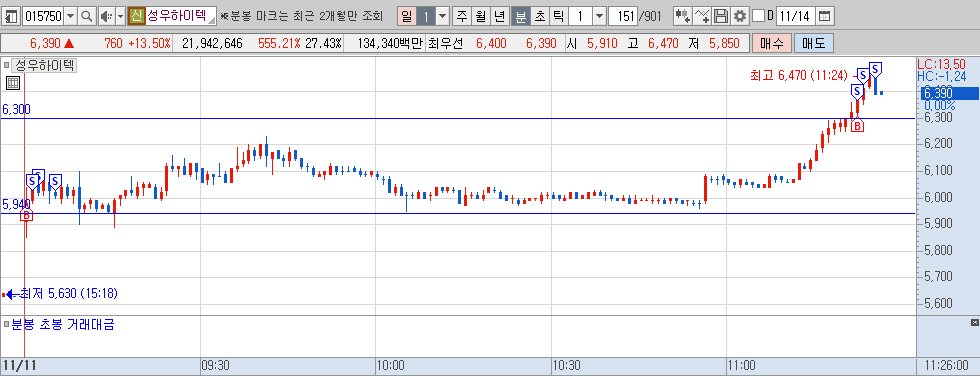Click the speaker sound alert icon
The image size is (980, 376).
[106, 16]
